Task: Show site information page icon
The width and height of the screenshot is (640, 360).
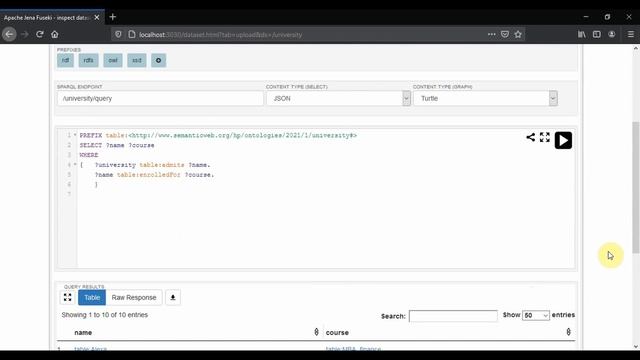Action: coord(131,34)
